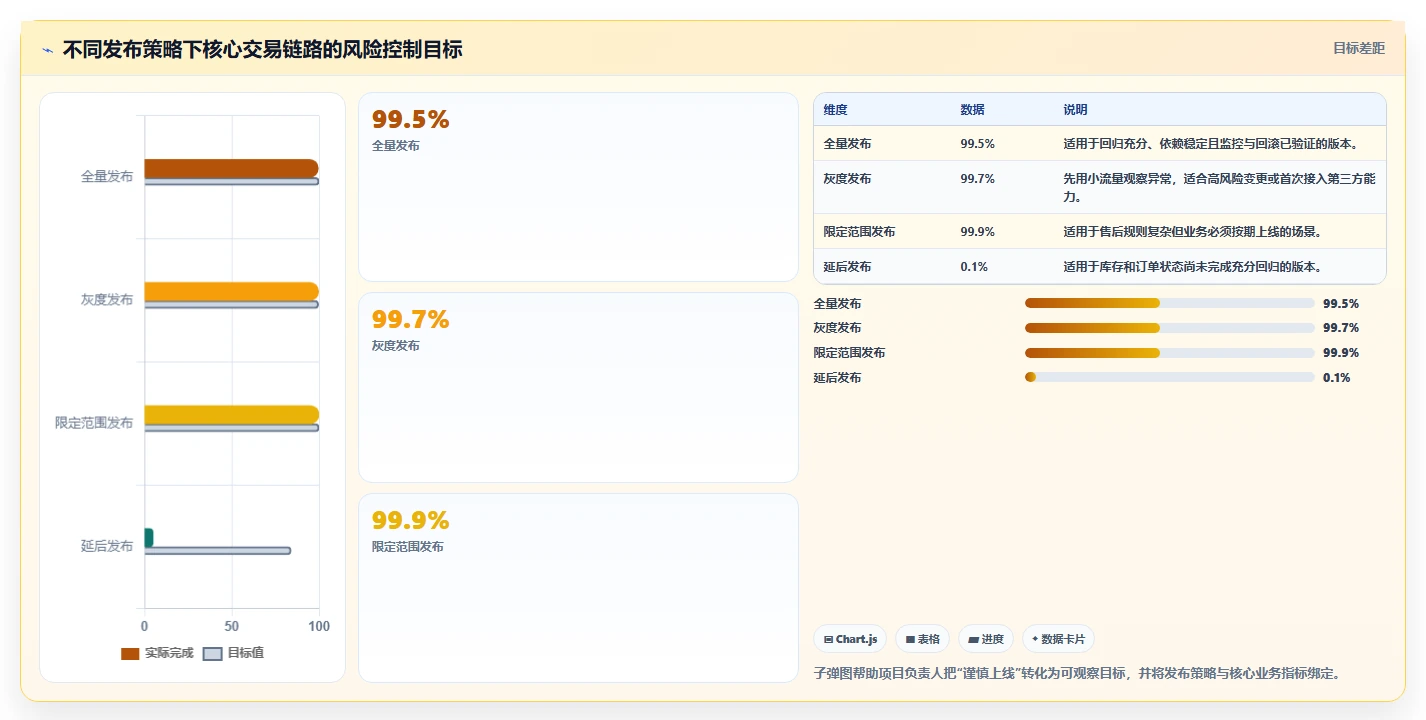Click the 目标差距 label in the header
Image resolution: width=1426 pixels, height=720 pixels.
1359,48
